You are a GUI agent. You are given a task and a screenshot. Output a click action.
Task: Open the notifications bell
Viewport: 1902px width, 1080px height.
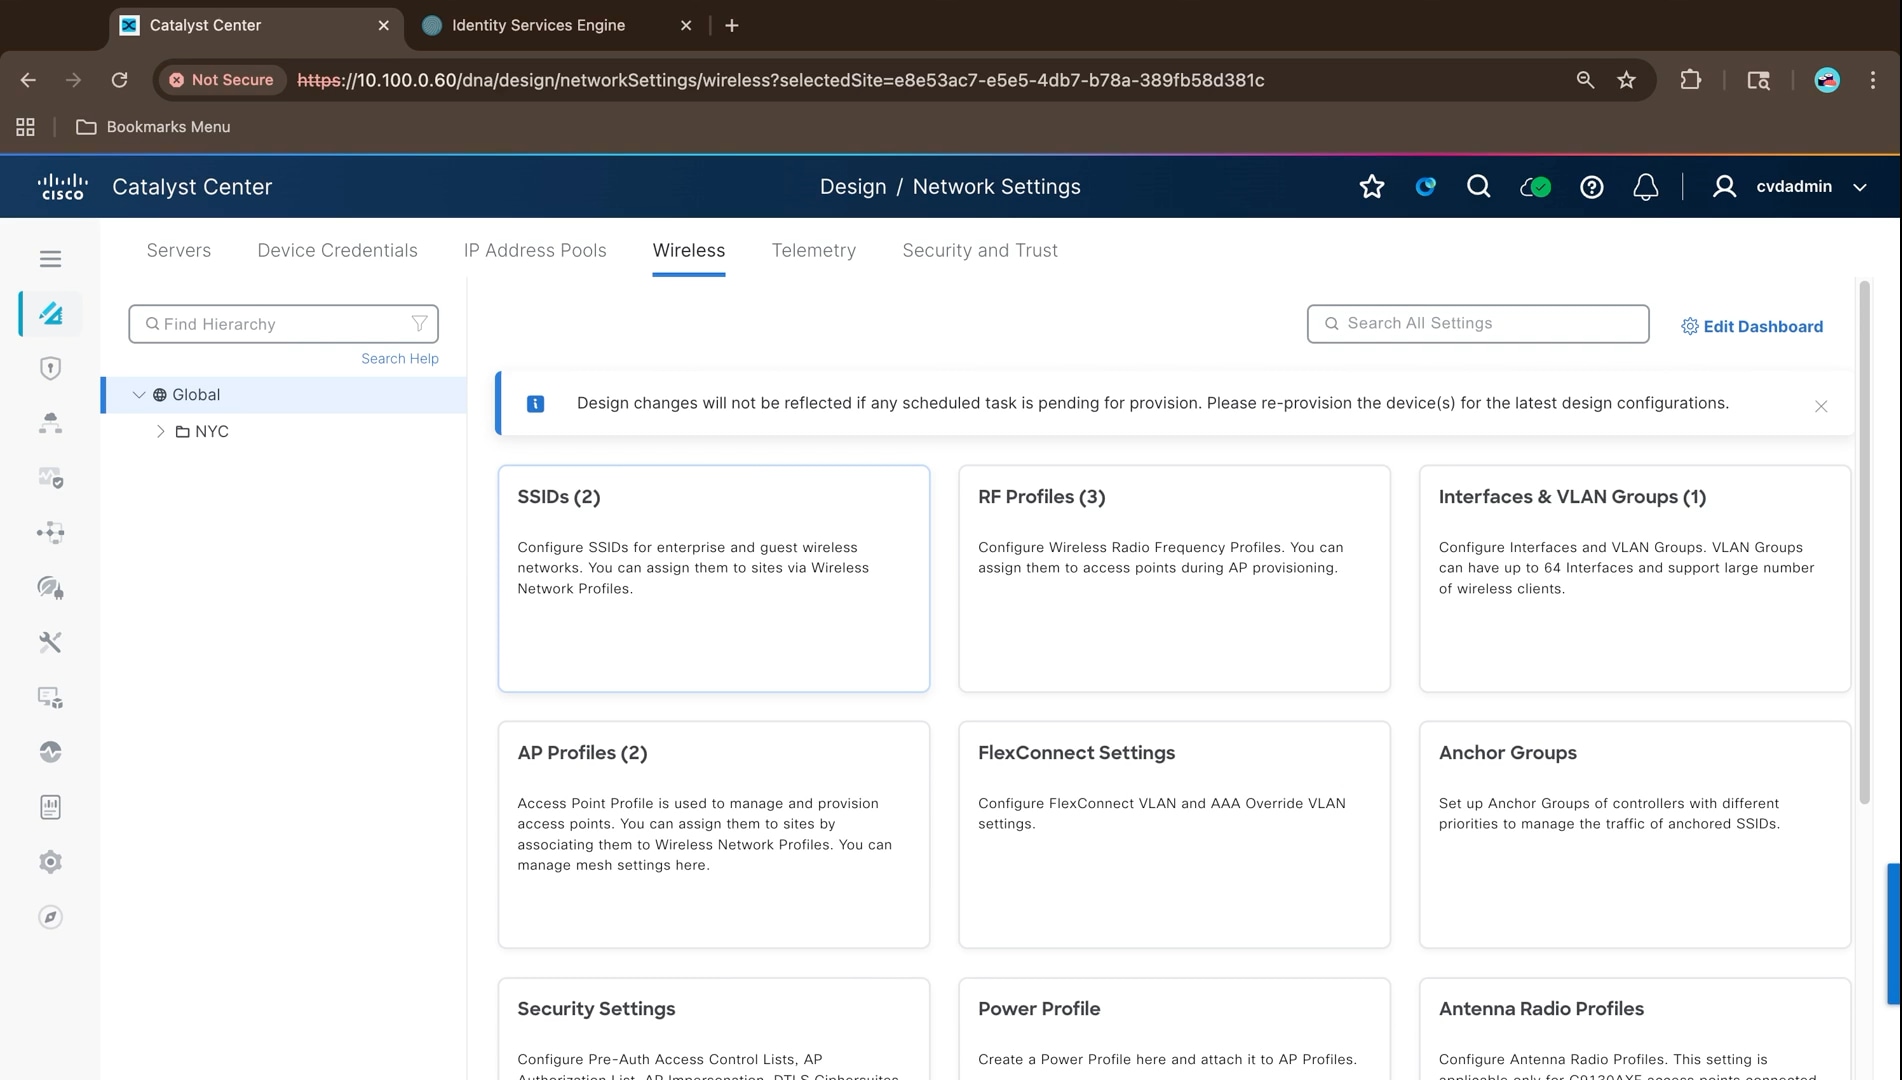pyautogui.click(x=1646, y=187)
